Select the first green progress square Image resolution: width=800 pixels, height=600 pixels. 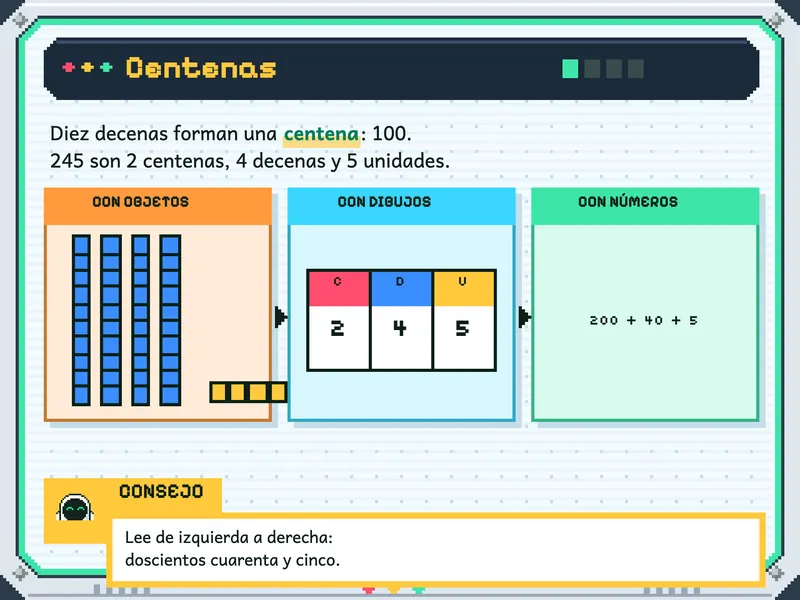(570, 68)
